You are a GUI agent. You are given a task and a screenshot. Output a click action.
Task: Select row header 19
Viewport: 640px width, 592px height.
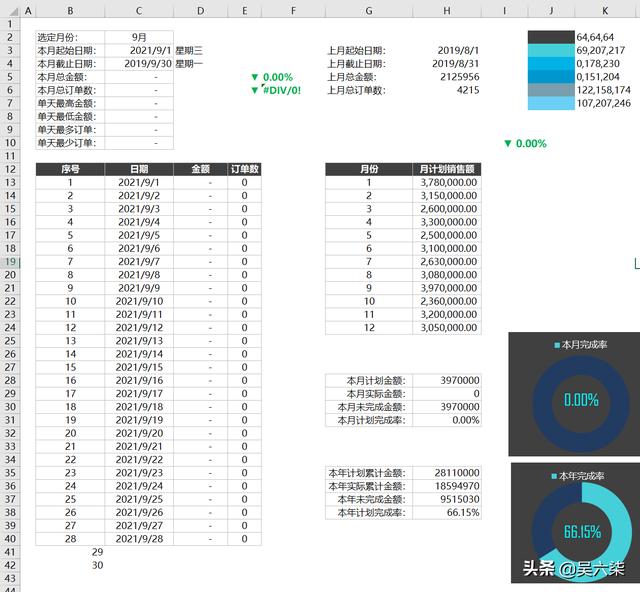[x=10, y=261]
